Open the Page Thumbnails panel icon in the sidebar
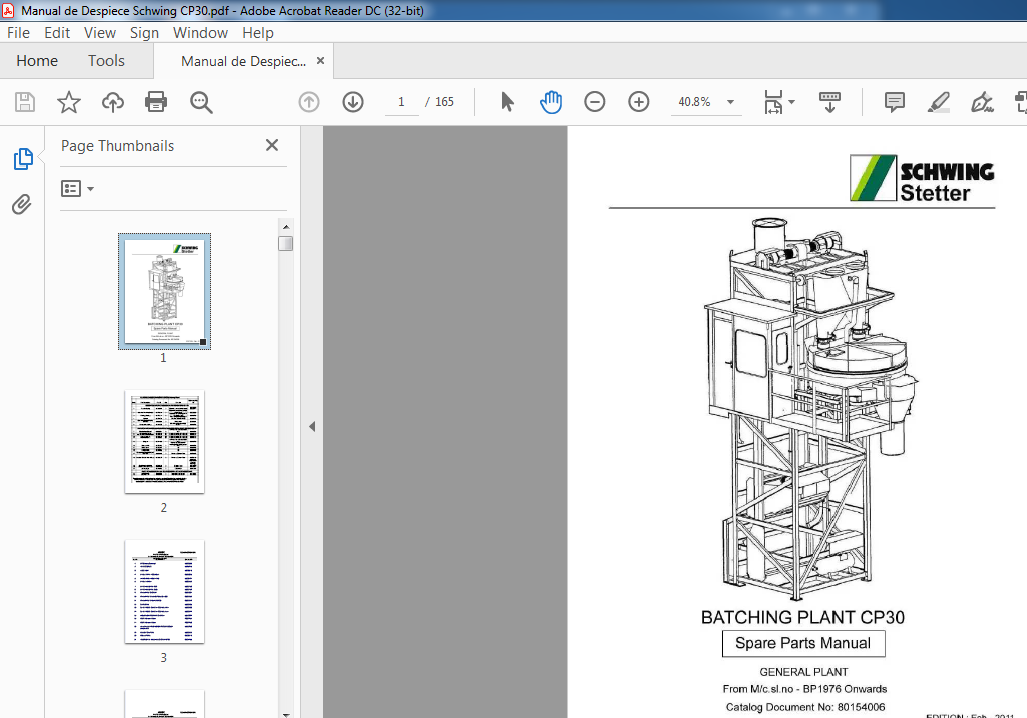This screenshot has width=1027, height=718. pyautogui.click(x=23, y=159)
